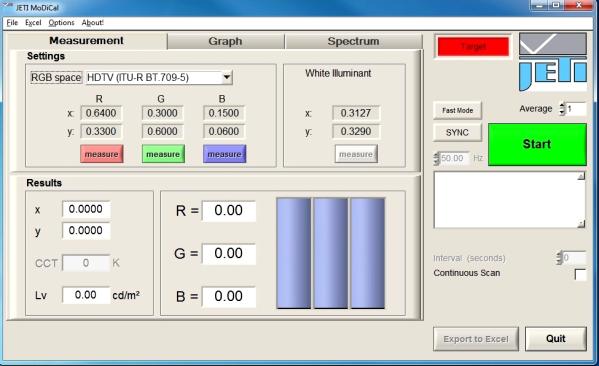Click the White Illuminant measure button
The width and height of the screenshot is (599, 366).
pyautogui.click(x=356, y=154)
